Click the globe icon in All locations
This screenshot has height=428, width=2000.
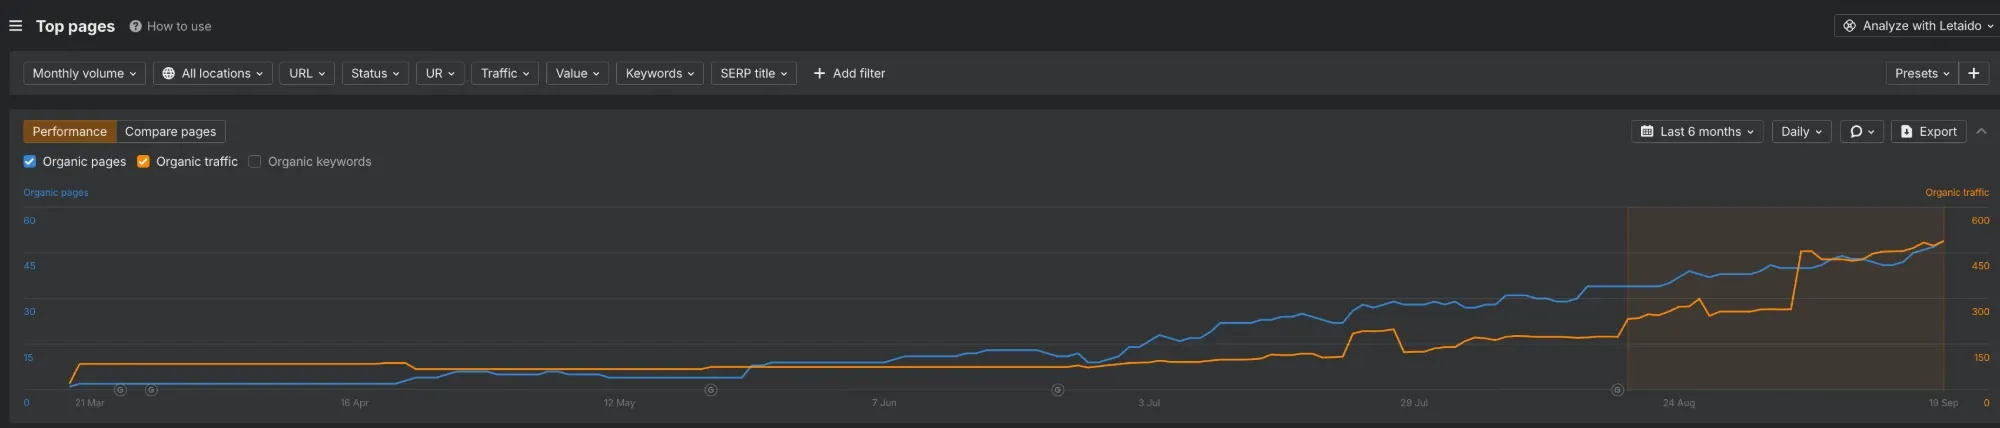pos(168,73)
